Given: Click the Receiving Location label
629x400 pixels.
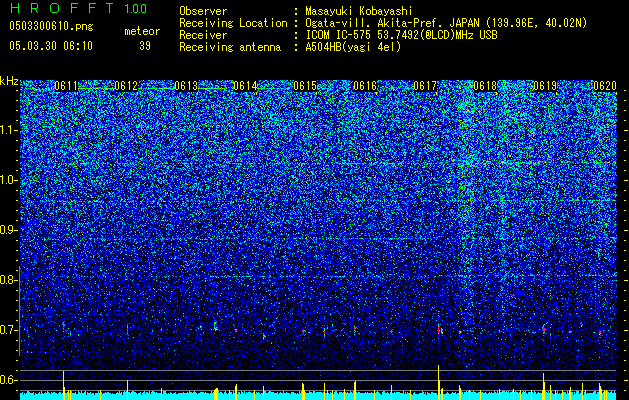Looking at the screenshot, I should click(233, 23).
